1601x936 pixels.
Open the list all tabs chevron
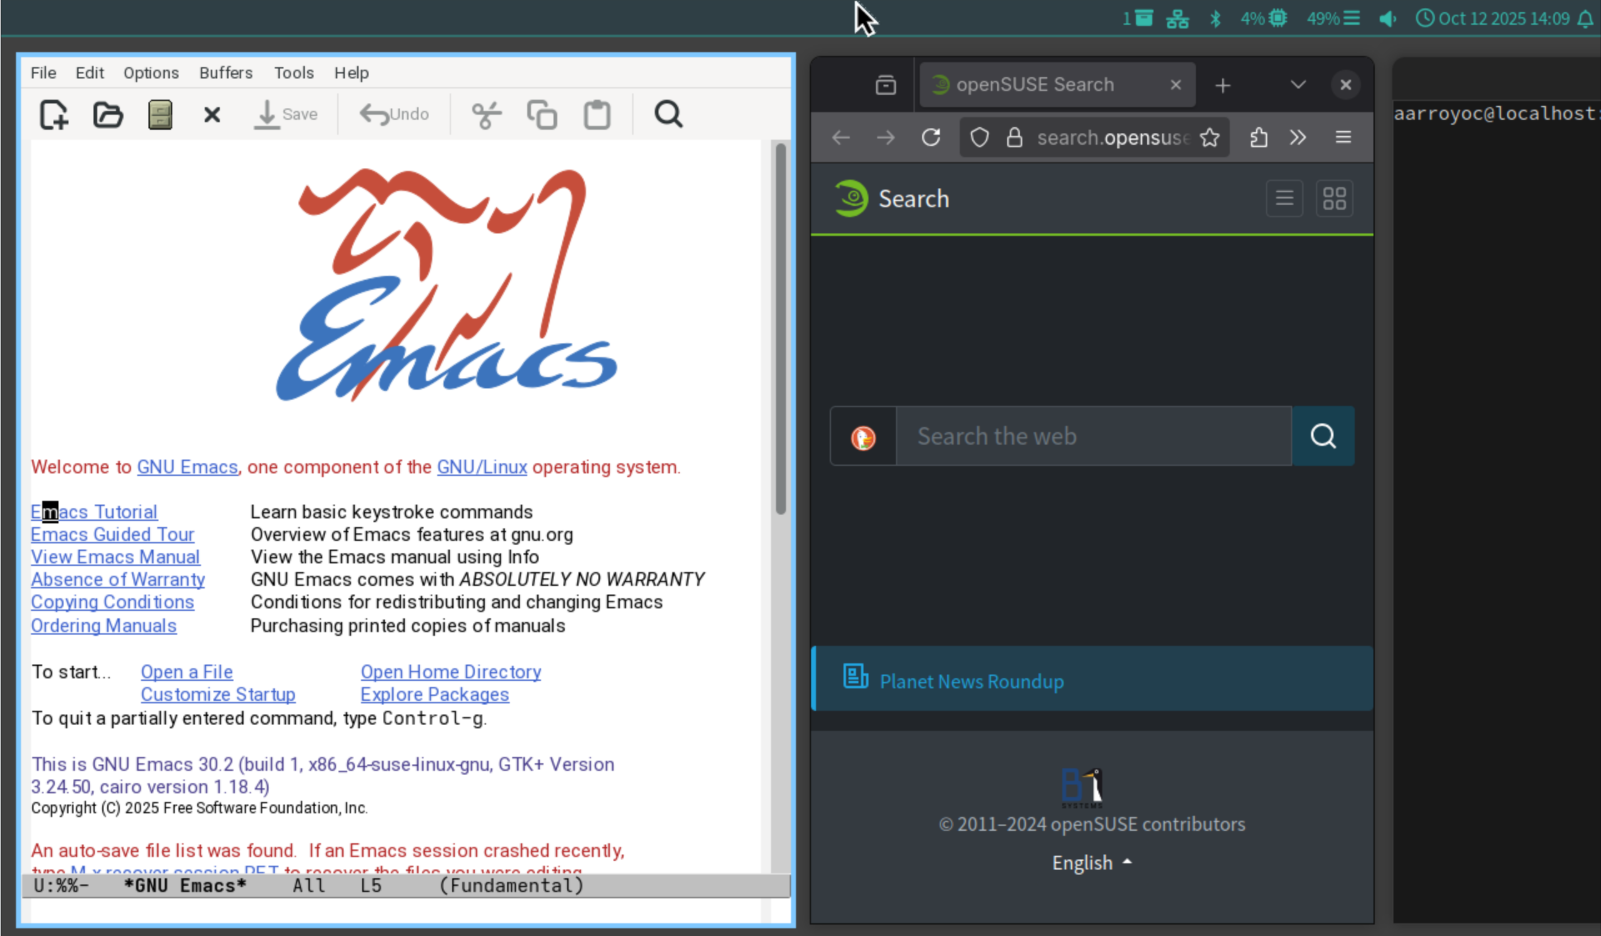tap(1298, 85)
